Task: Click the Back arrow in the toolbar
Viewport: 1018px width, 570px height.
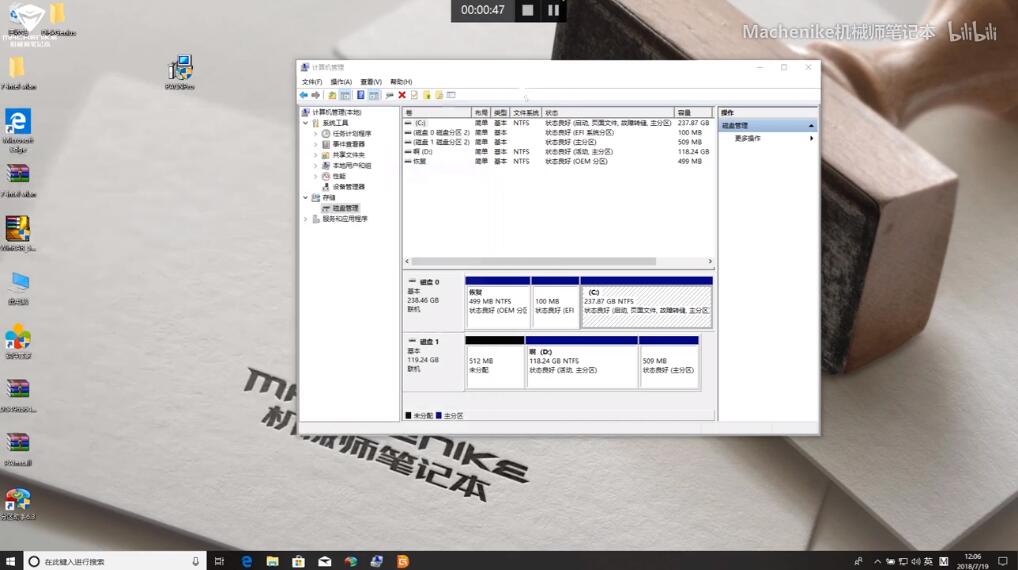Action: 303,95
